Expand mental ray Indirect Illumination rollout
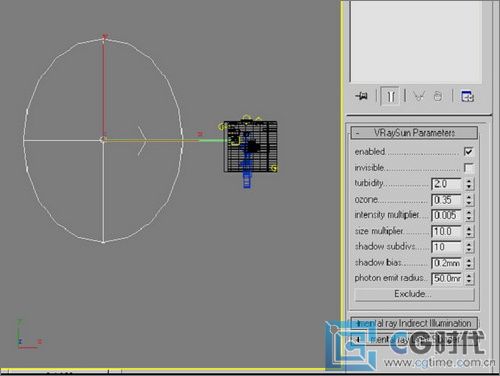The height and width of the screenshot is (376, 500). click(x=414, y=323)
